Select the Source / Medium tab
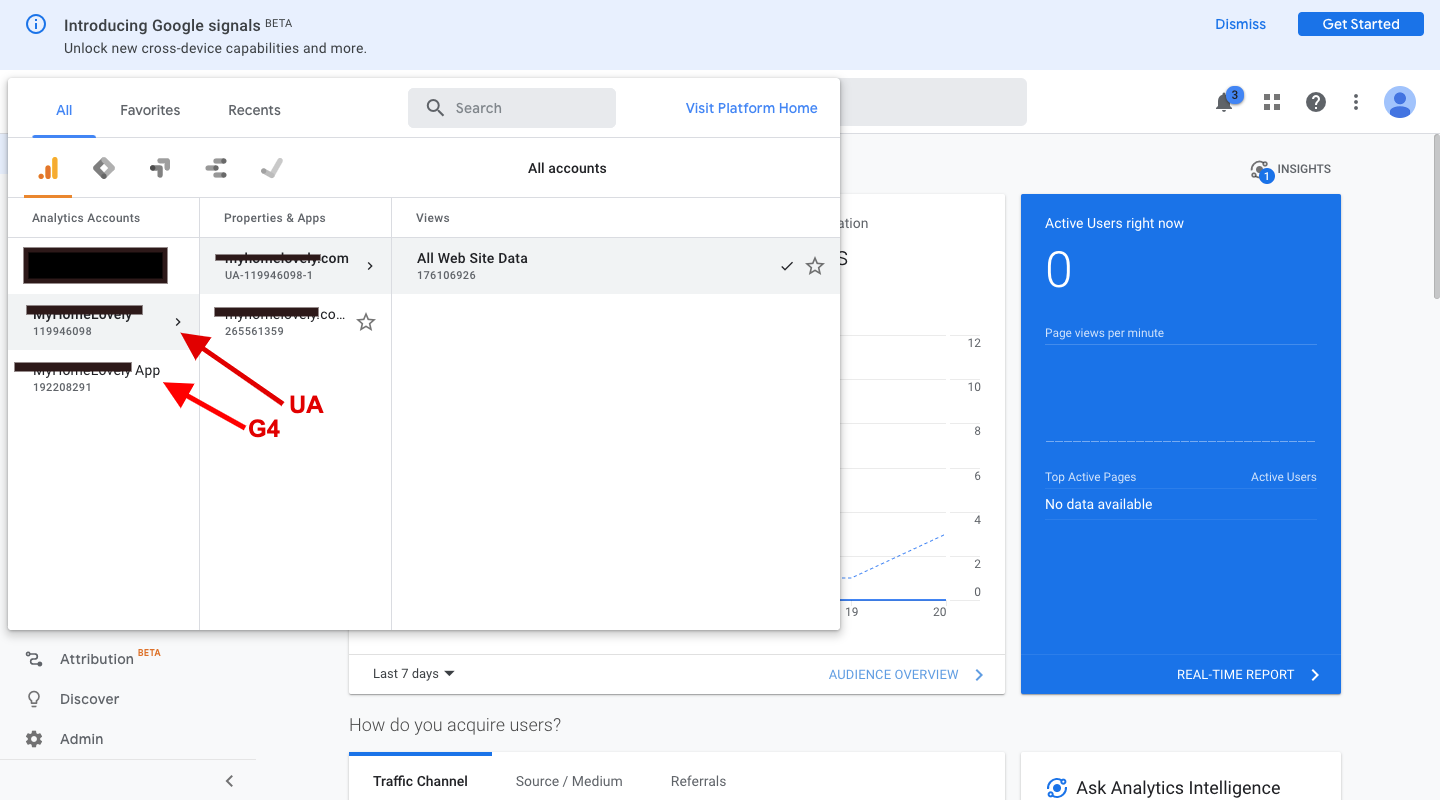Viewport: 1440px width, 800px height. [569, 781]
